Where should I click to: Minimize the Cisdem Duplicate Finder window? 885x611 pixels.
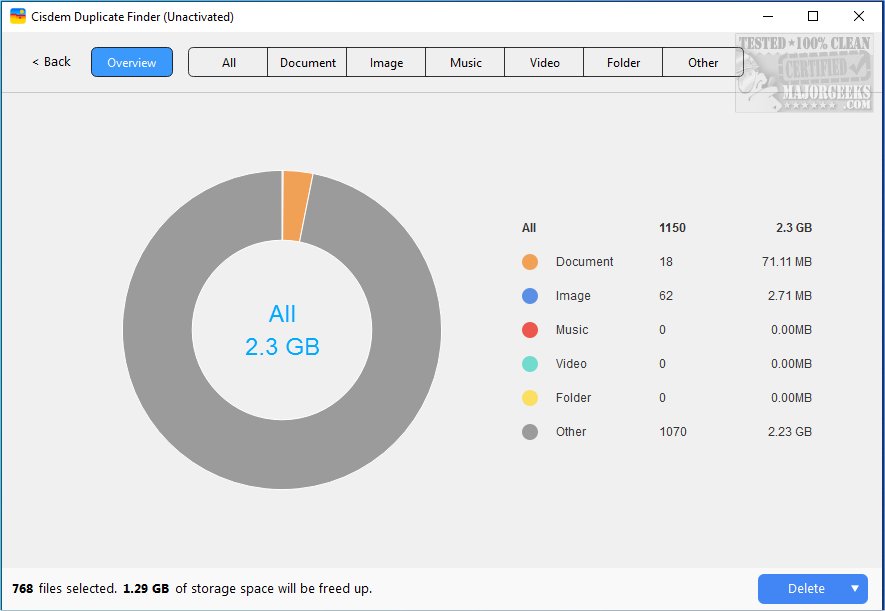click(x=768, y=16)
